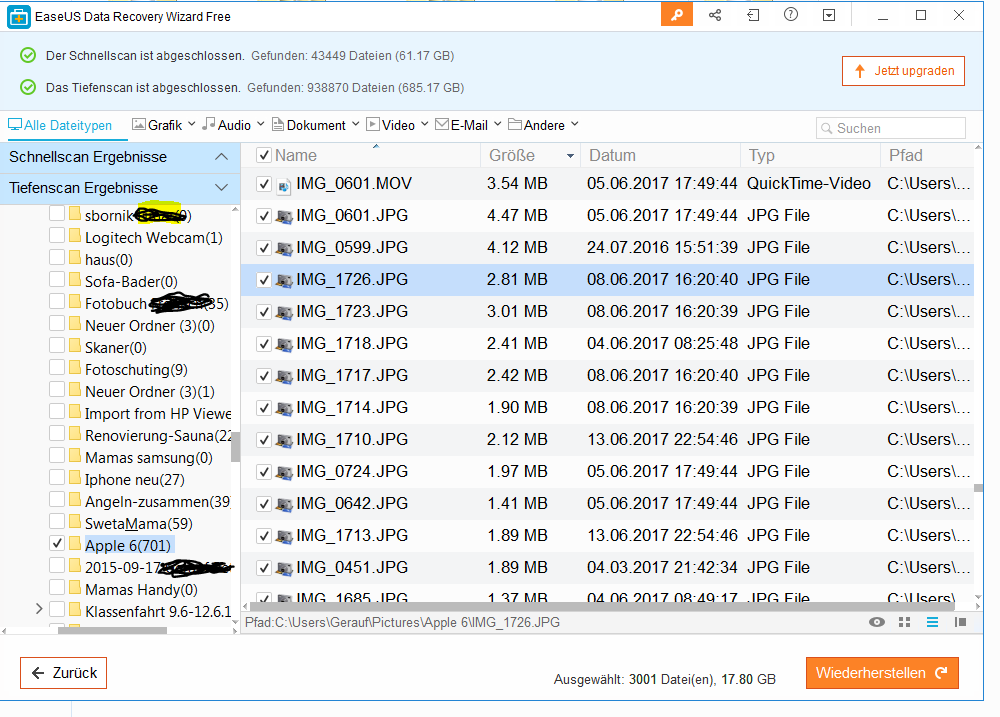Image resolution: width=1000 pixels, height=717 pixels.
Task: Expand the Tiefenscan Ergebnisse section chevron
Action: coord(221,188)
